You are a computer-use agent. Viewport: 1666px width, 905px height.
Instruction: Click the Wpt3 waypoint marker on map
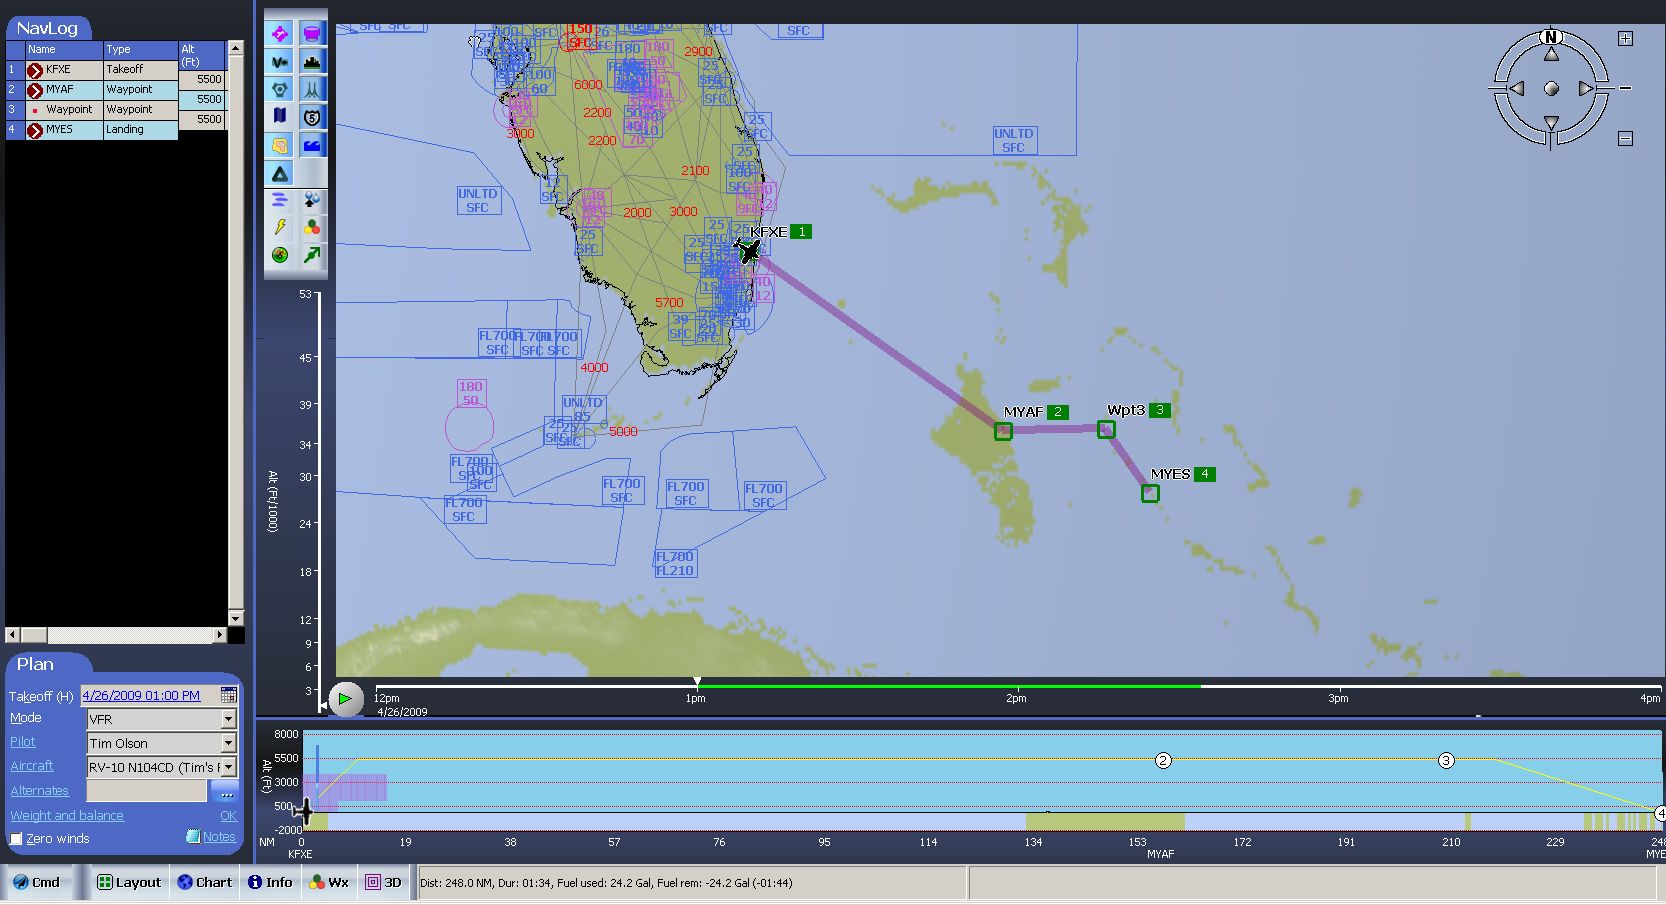(x=1106, y=429)
